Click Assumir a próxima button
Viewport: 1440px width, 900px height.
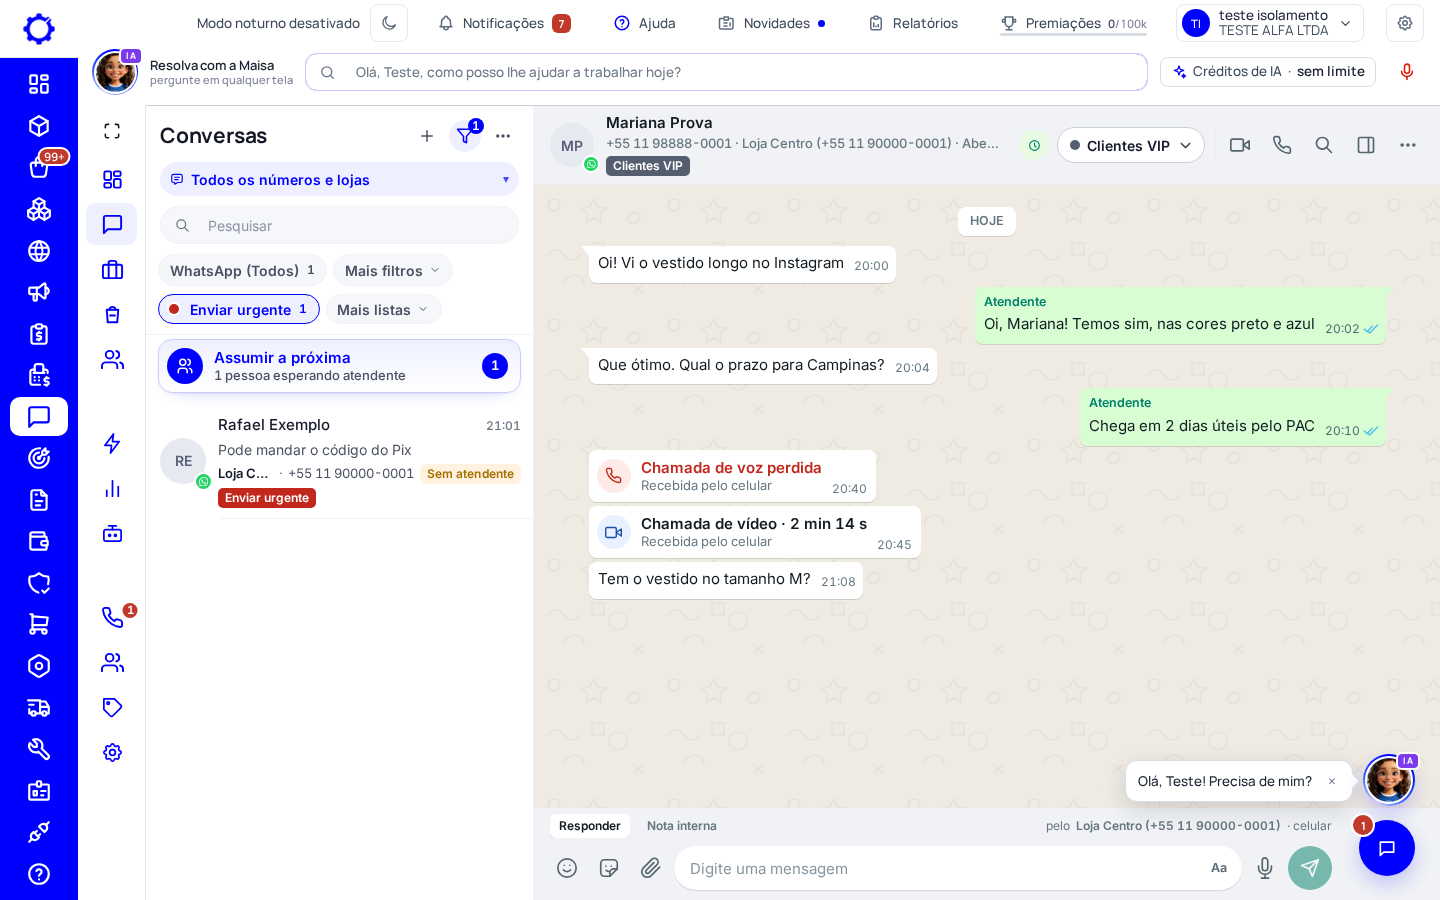(339, 366)
